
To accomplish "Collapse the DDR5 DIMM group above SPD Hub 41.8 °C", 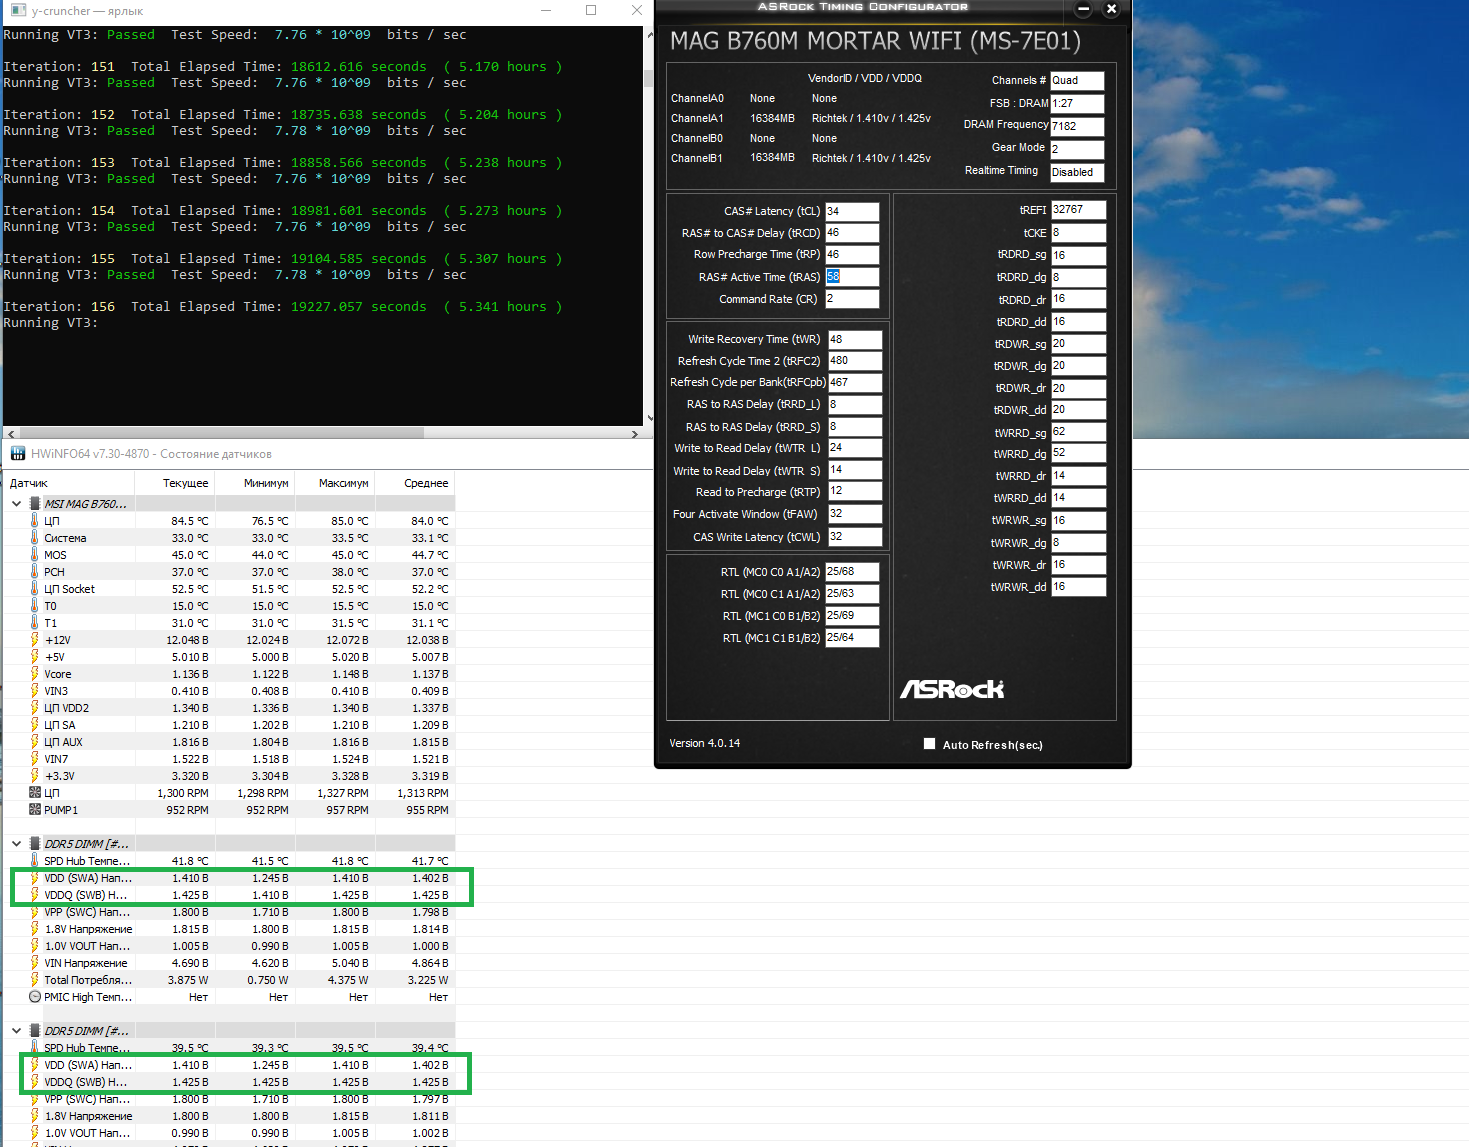I will (x=17, y=844).
